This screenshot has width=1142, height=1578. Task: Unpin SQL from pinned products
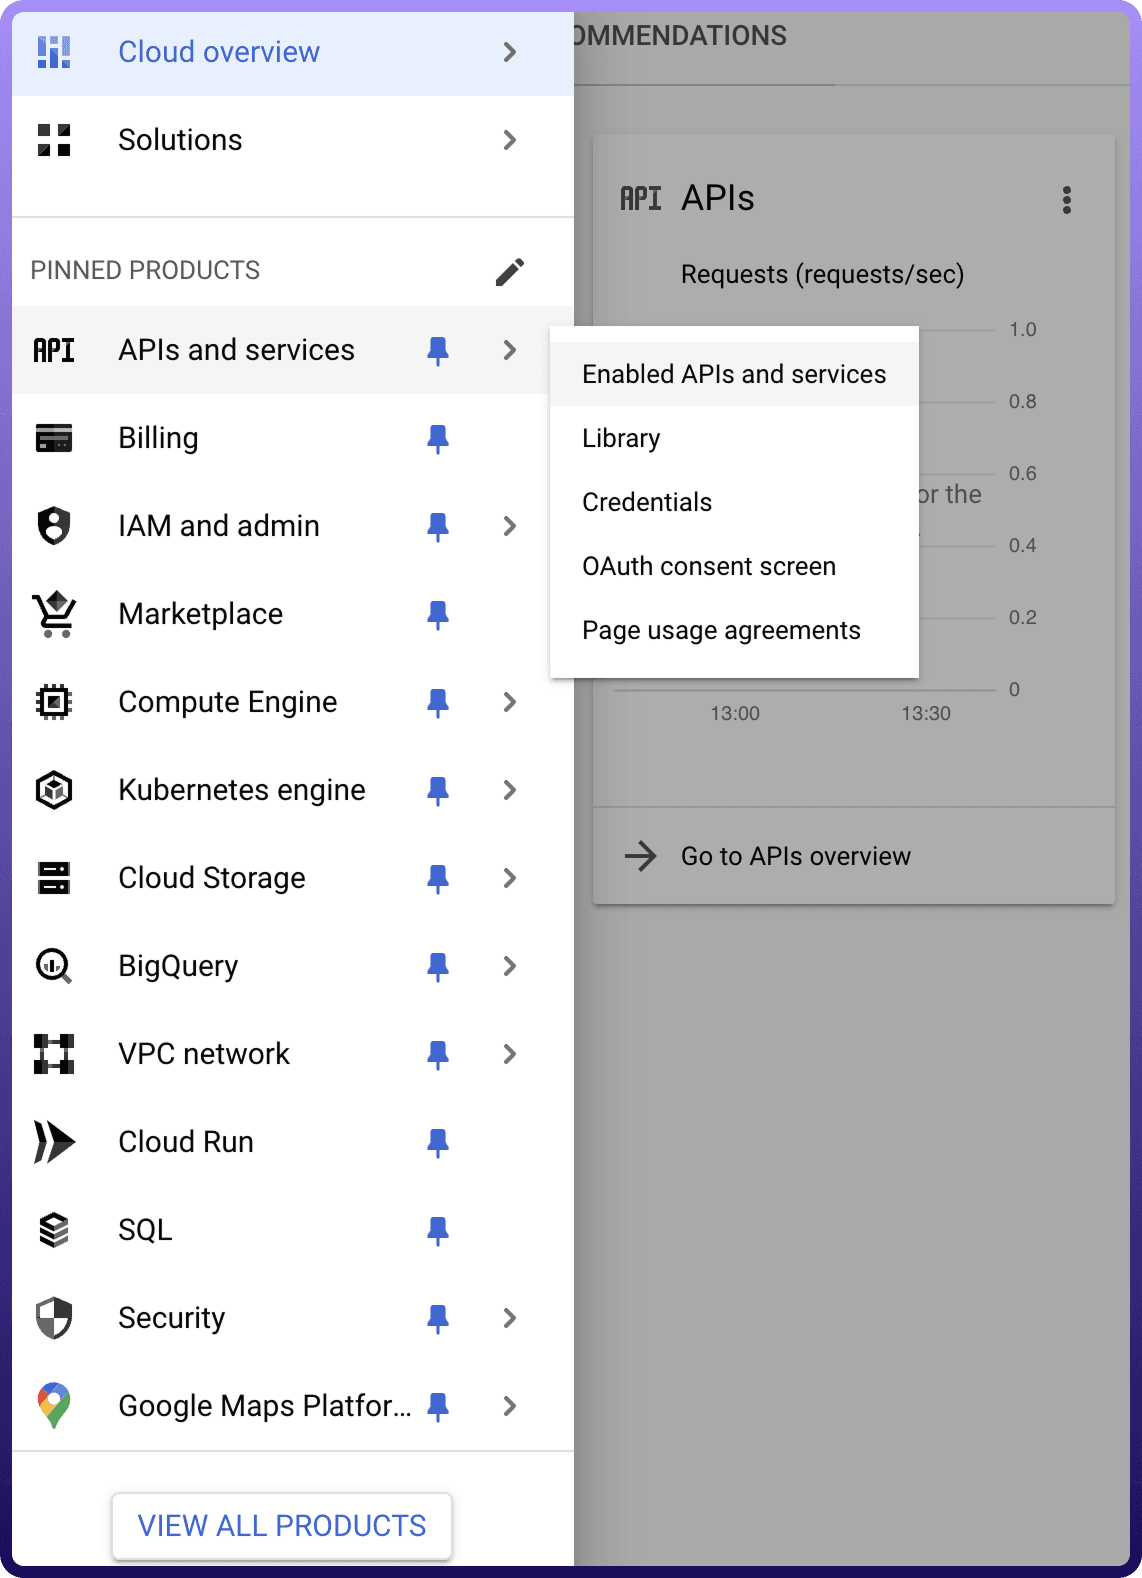click(438, 1230)
